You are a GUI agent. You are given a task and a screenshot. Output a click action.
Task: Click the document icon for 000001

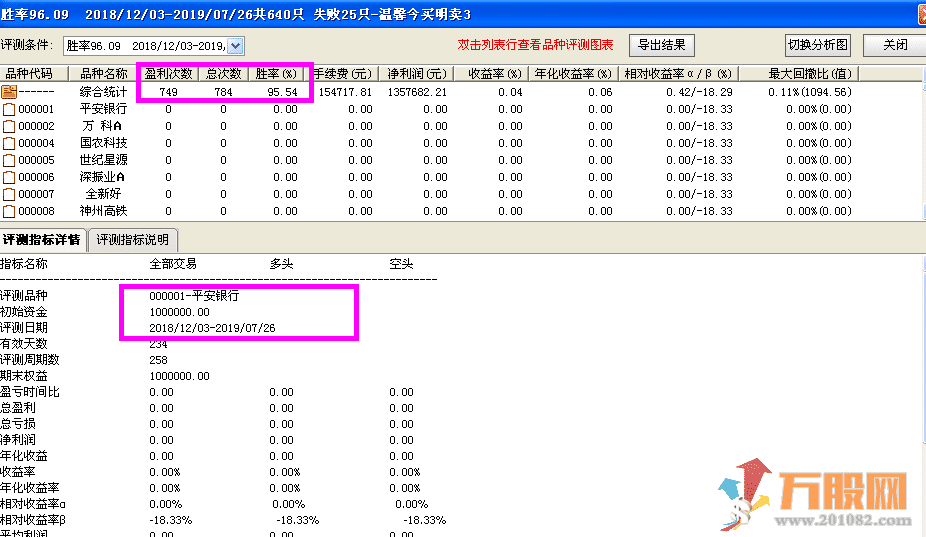9,109
